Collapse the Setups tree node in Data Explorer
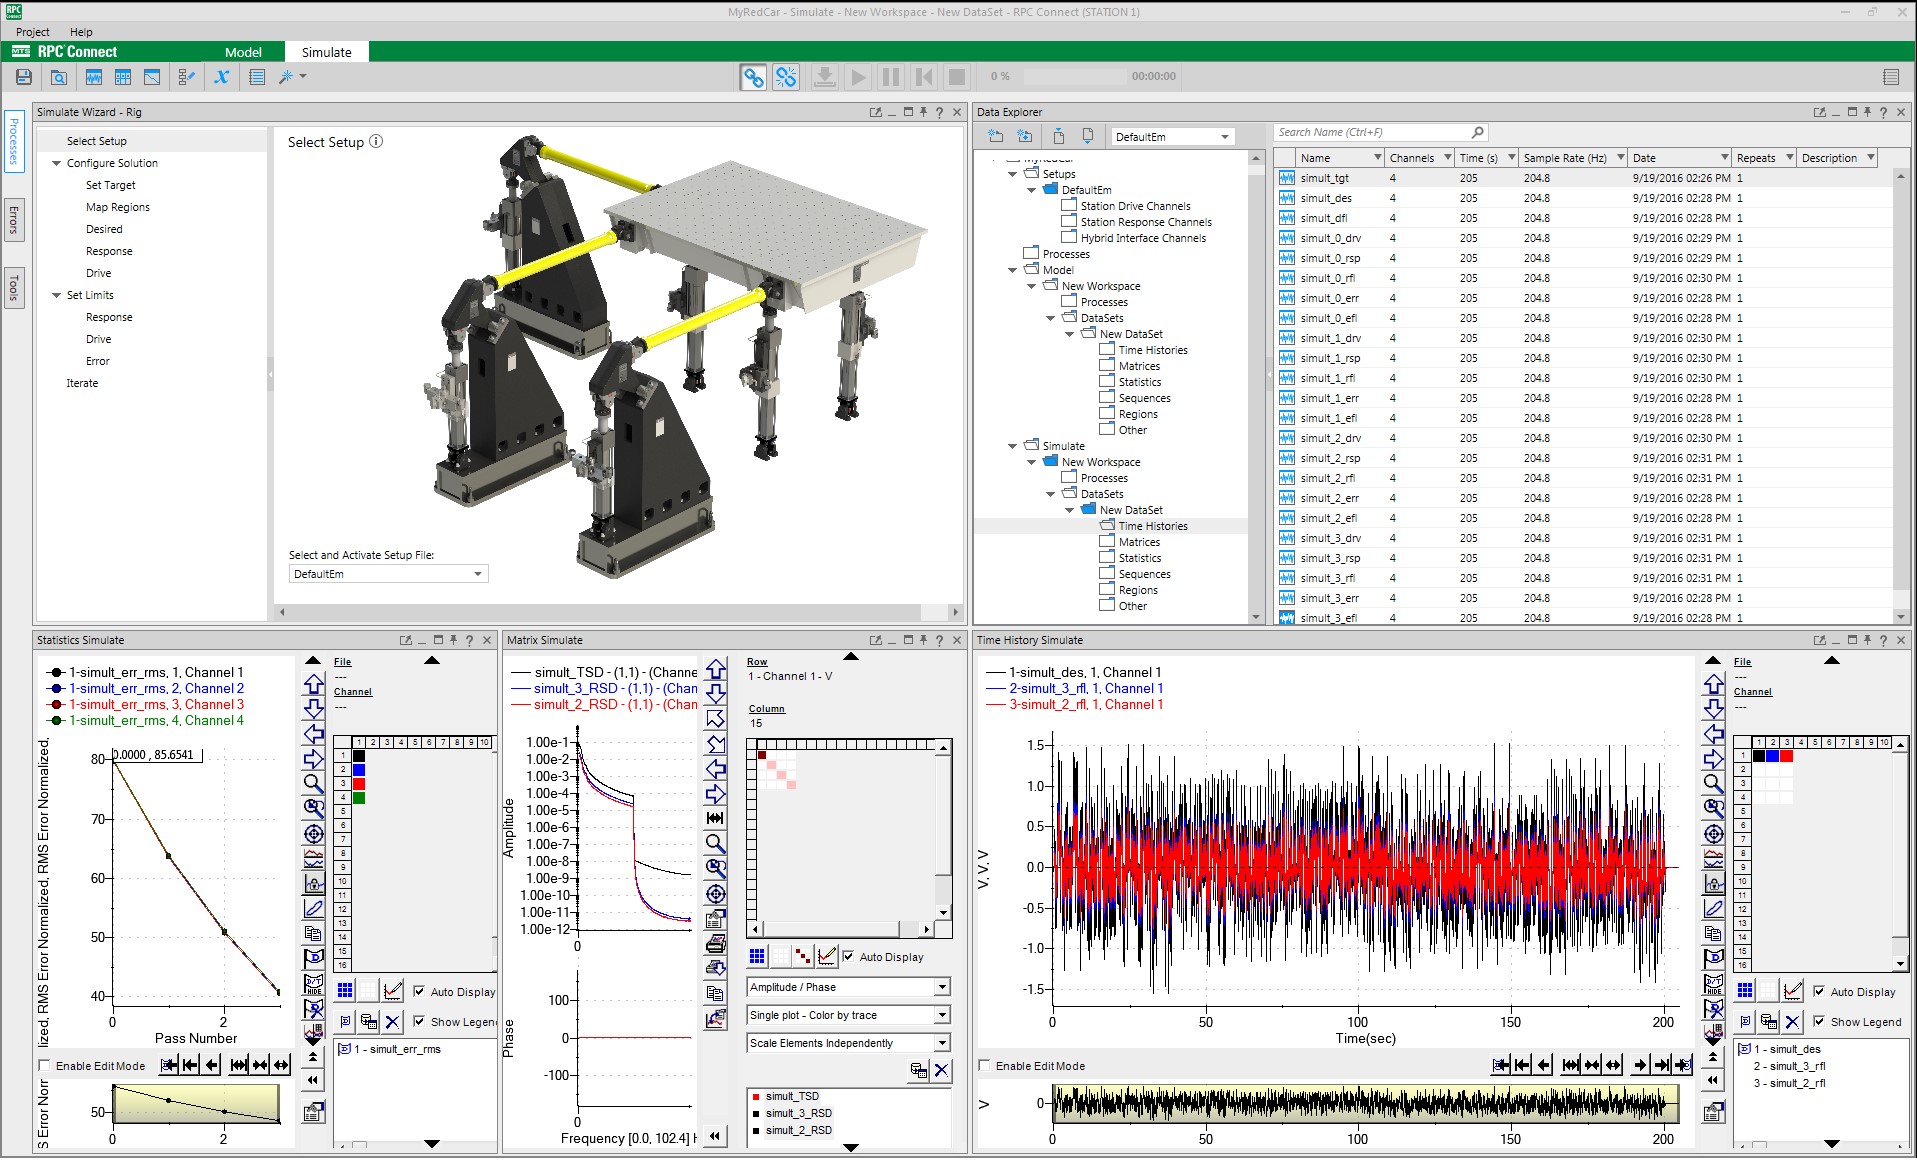Image resolution: width=1917 pixels, height=1161 pixels. click(x=1012, y=173)
